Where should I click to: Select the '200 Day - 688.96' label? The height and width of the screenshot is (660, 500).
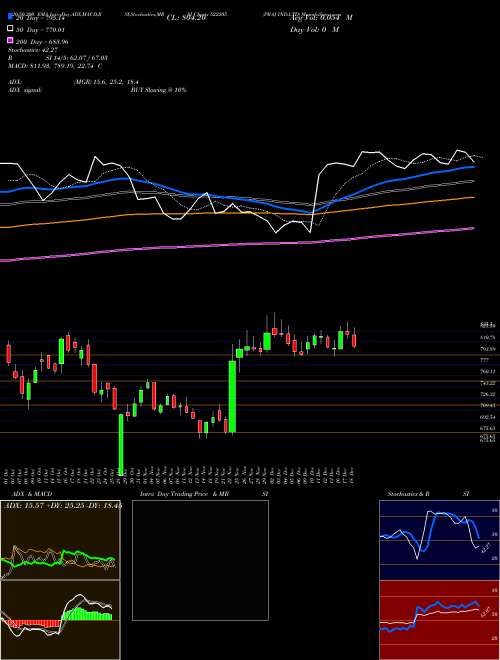(x=42, y=42)
